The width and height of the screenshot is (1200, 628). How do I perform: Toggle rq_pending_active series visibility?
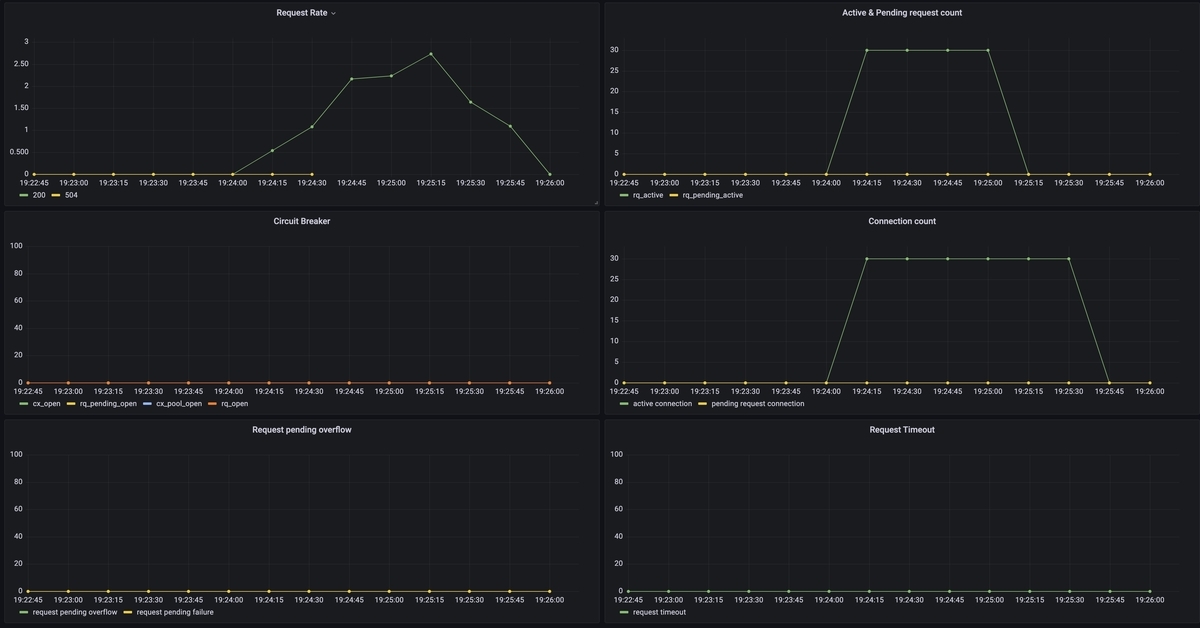713,195
